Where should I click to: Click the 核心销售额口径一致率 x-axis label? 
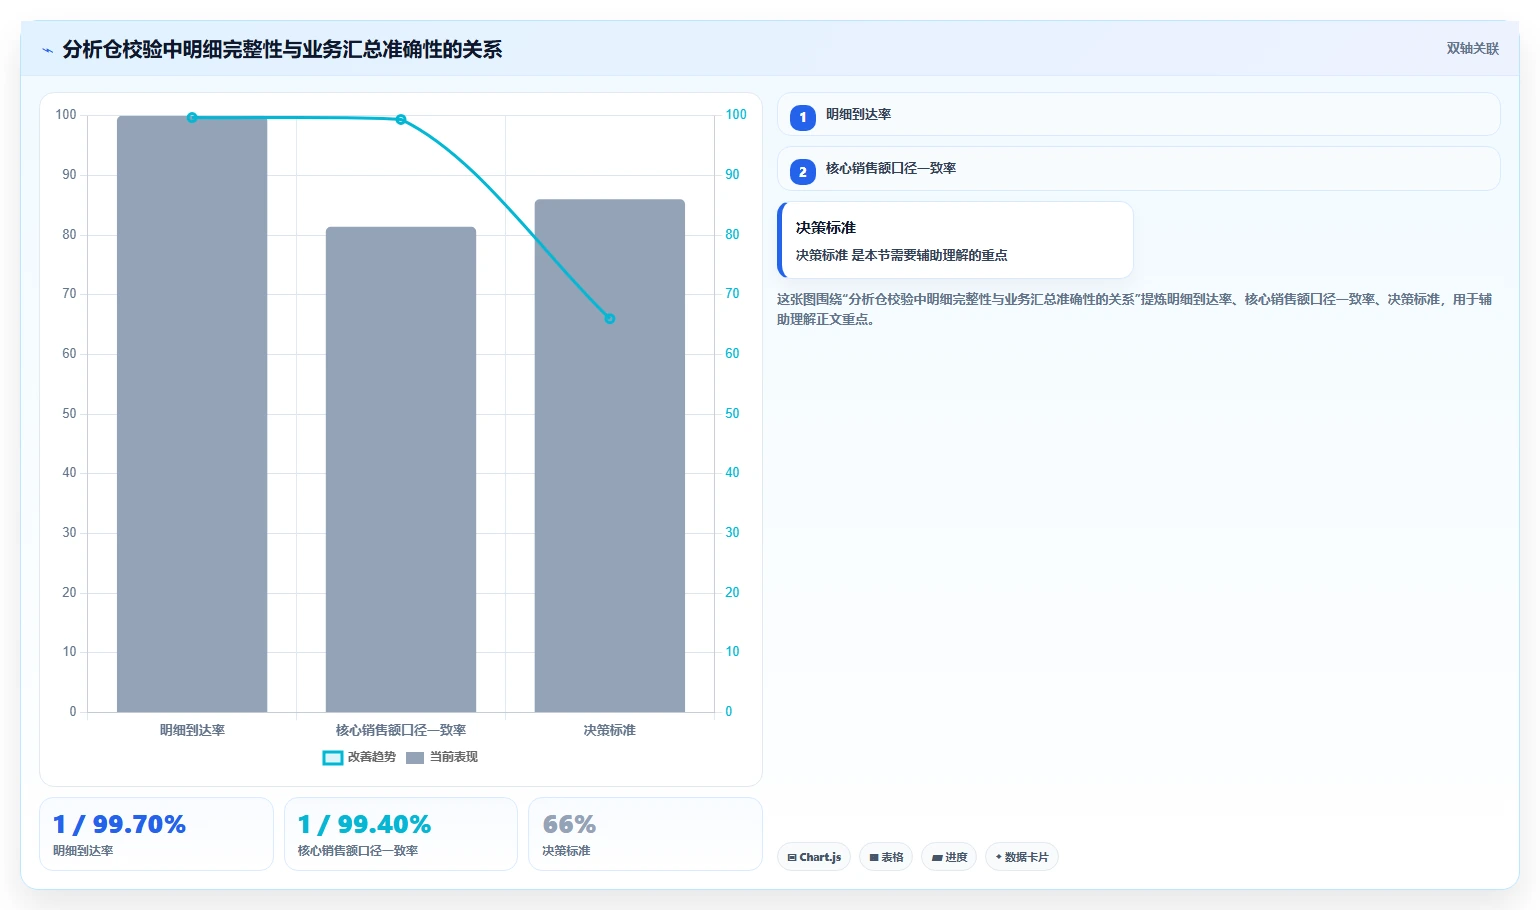[x=401, y=730]
